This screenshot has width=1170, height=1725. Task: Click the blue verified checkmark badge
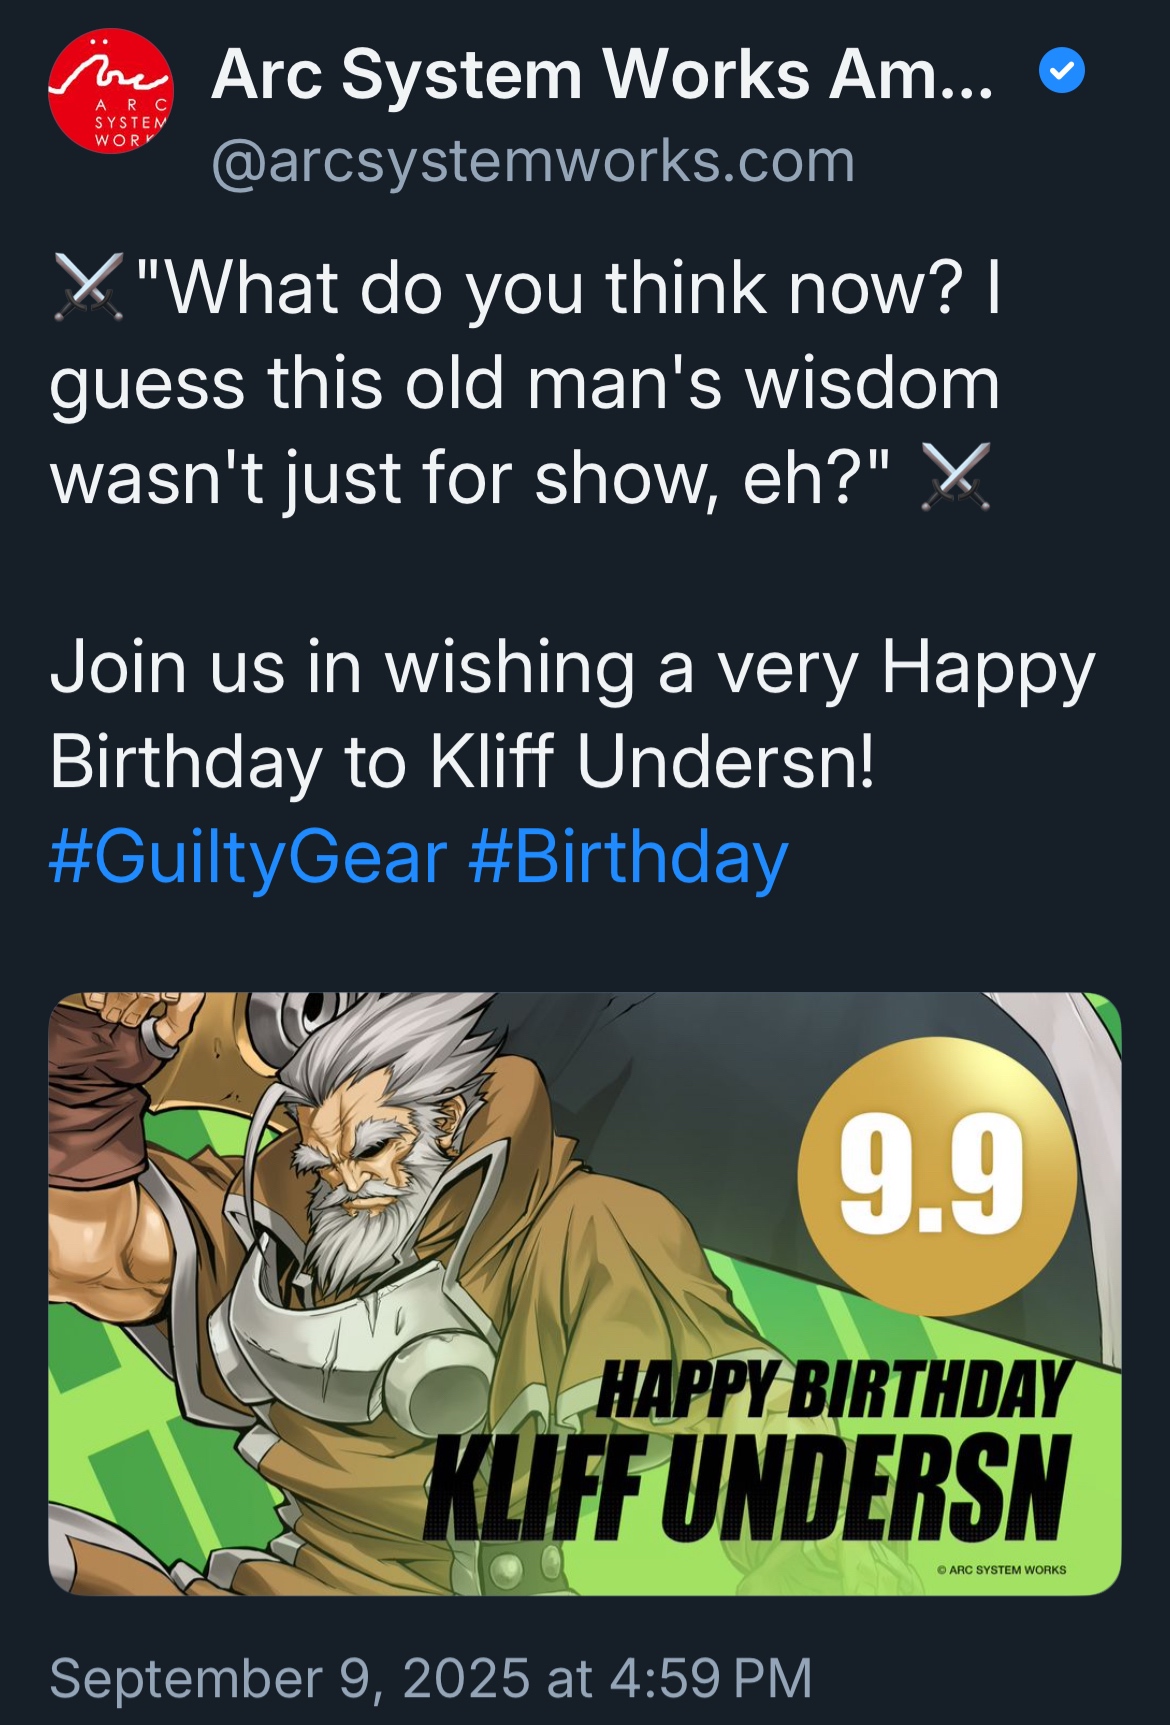point(1062,71)
